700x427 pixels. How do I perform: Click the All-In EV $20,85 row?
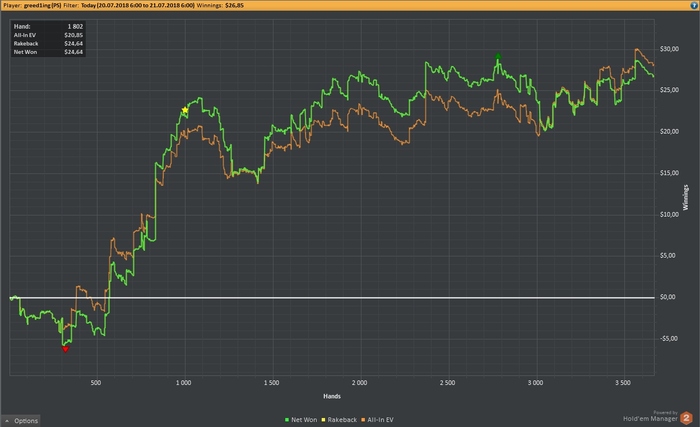tap(48, 35)
